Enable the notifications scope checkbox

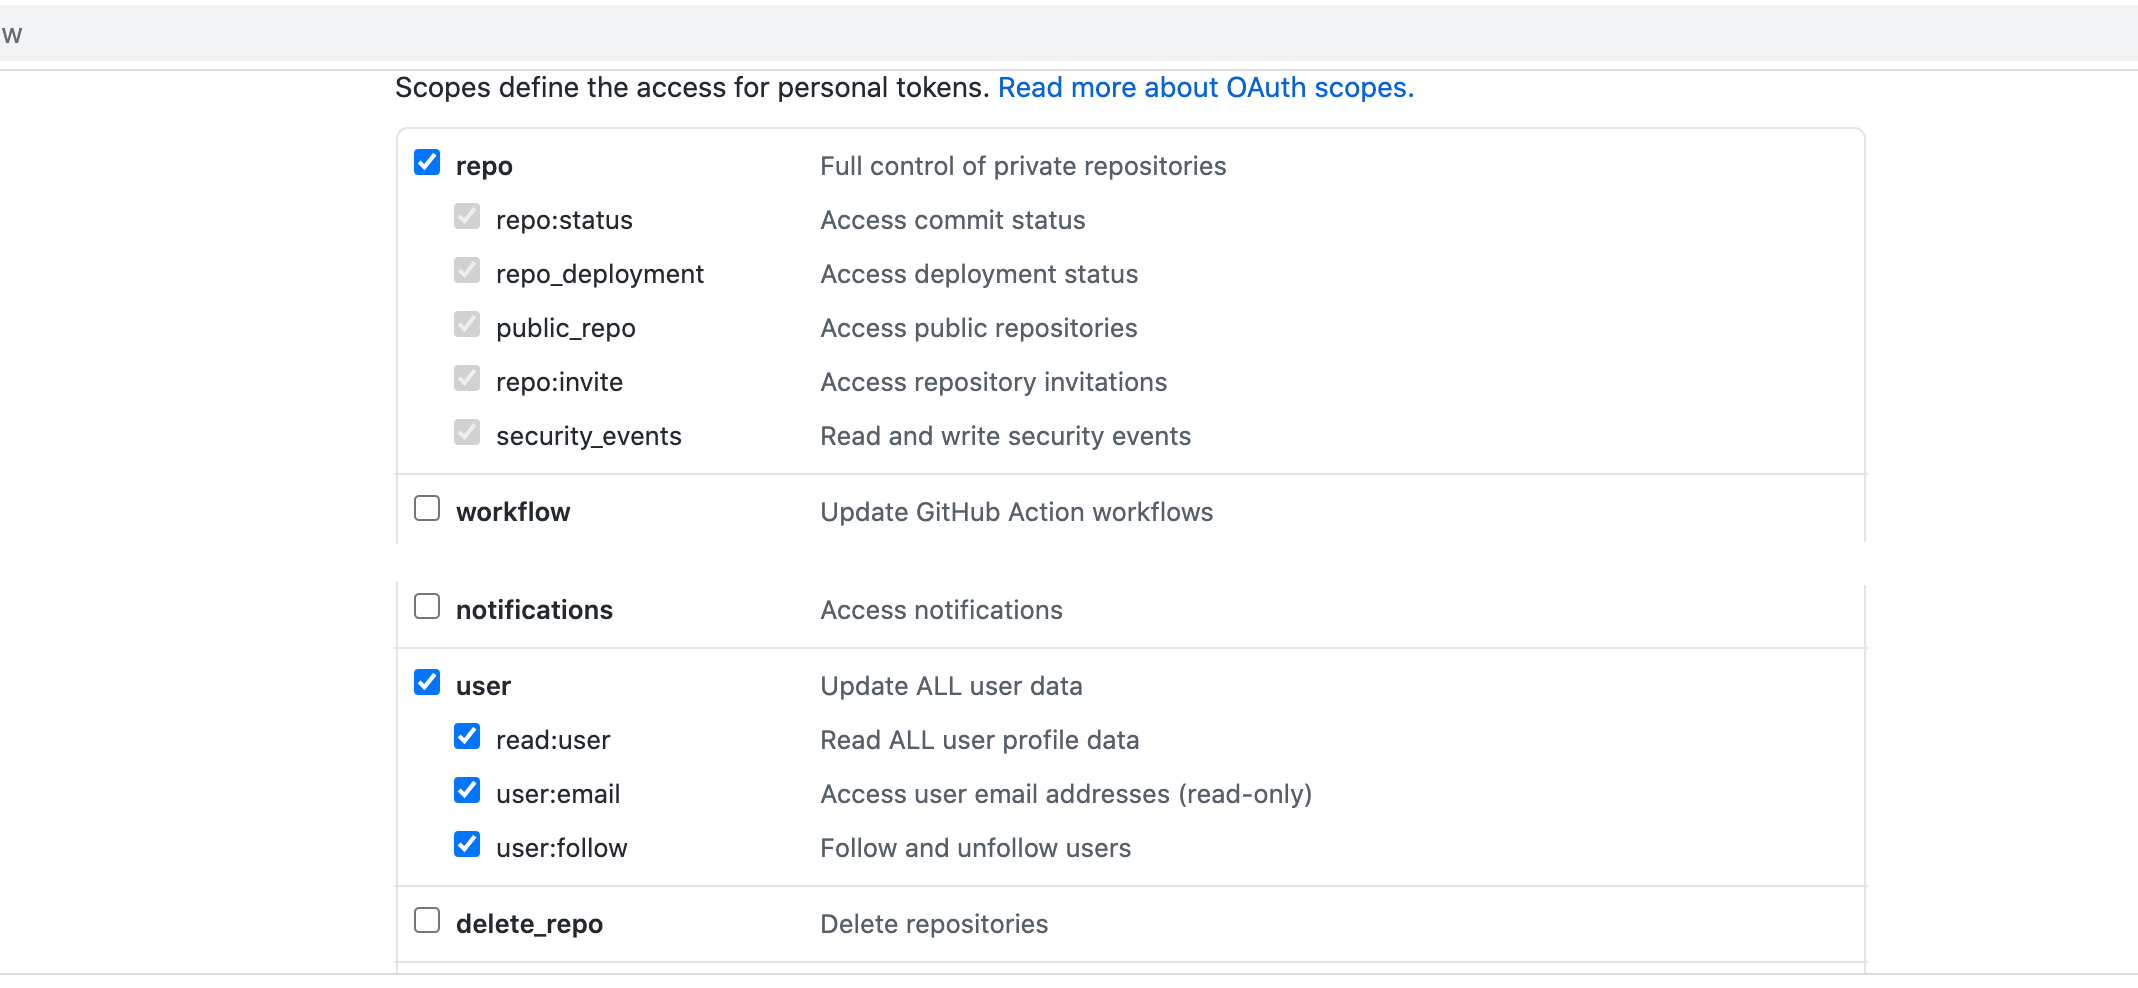coord(427,606)
